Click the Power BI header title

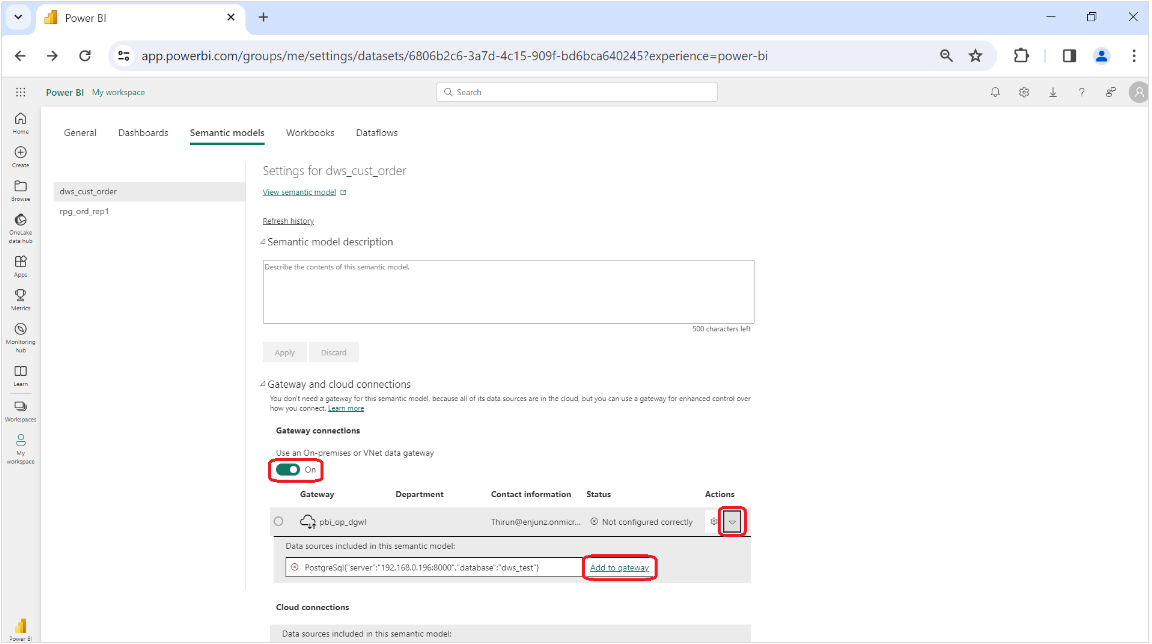65,93
